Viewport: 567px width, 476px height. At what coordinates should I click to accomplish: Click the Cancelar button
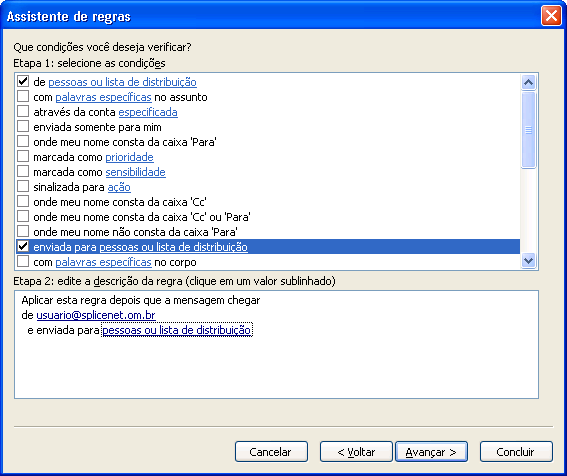point(271,452)
